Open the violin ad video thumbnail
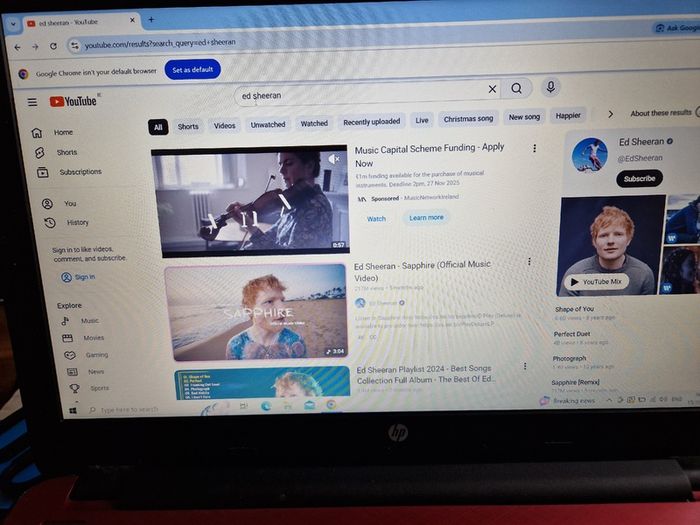Image resolution: width=700 pixels, height=525 pixels. point(250,201)
